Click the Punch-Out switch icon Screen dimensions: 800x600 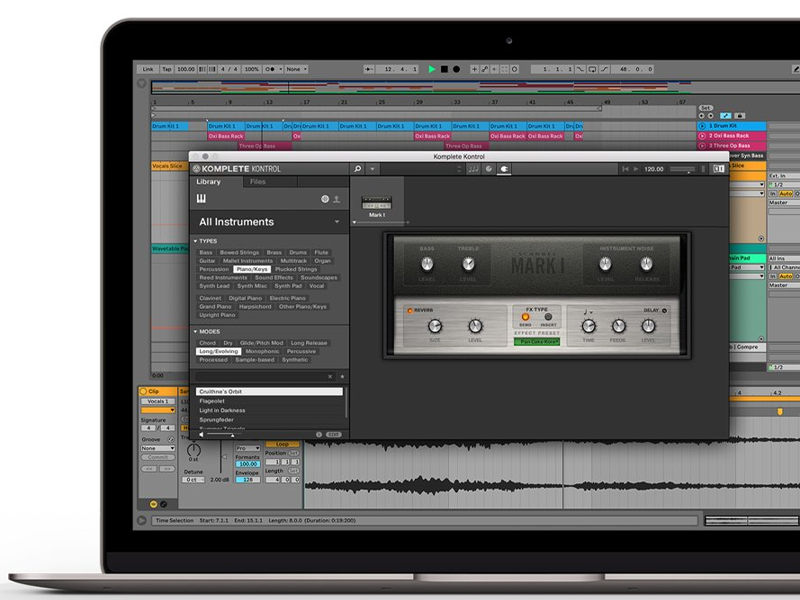(x=605, y=69)
